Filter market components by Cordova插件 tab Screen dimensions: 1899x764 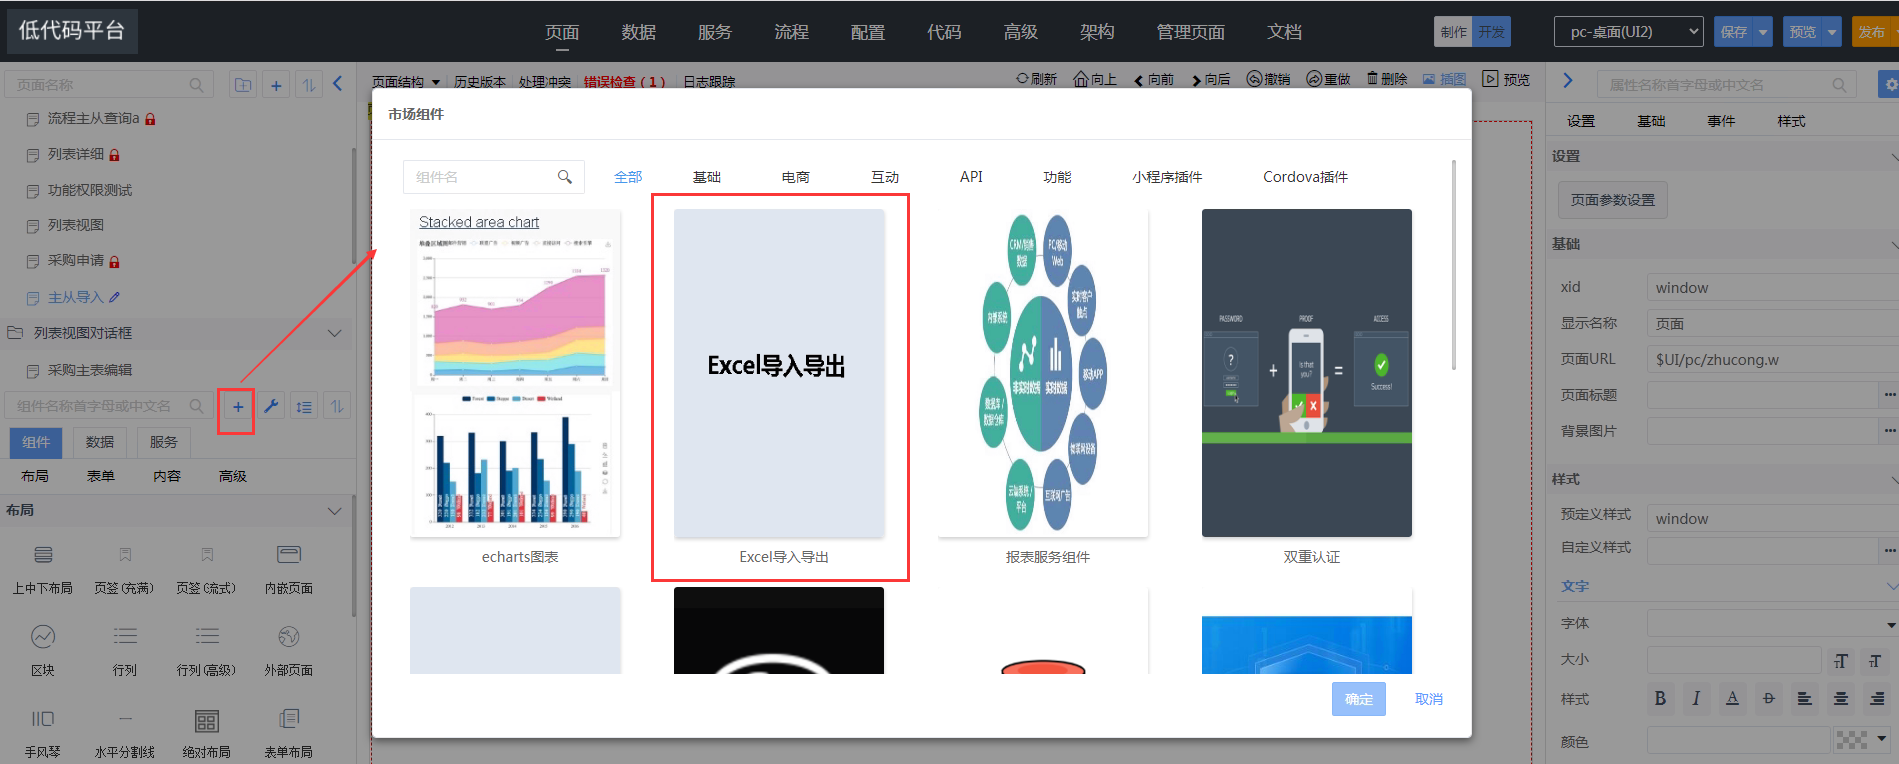1305,177
